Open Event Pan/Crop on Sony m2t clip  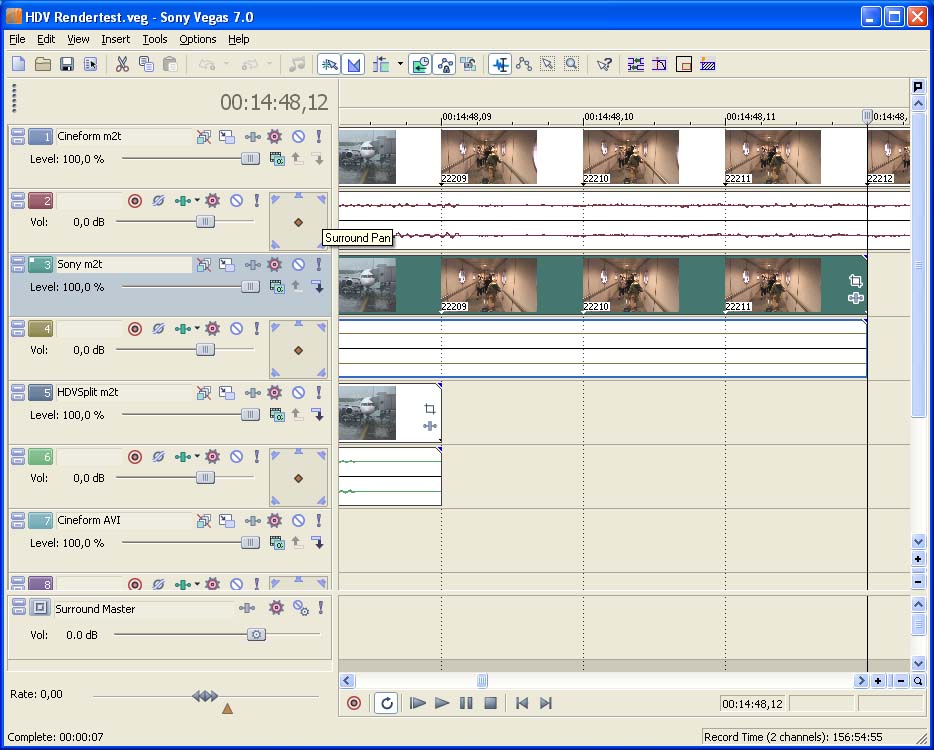point(856,281)
